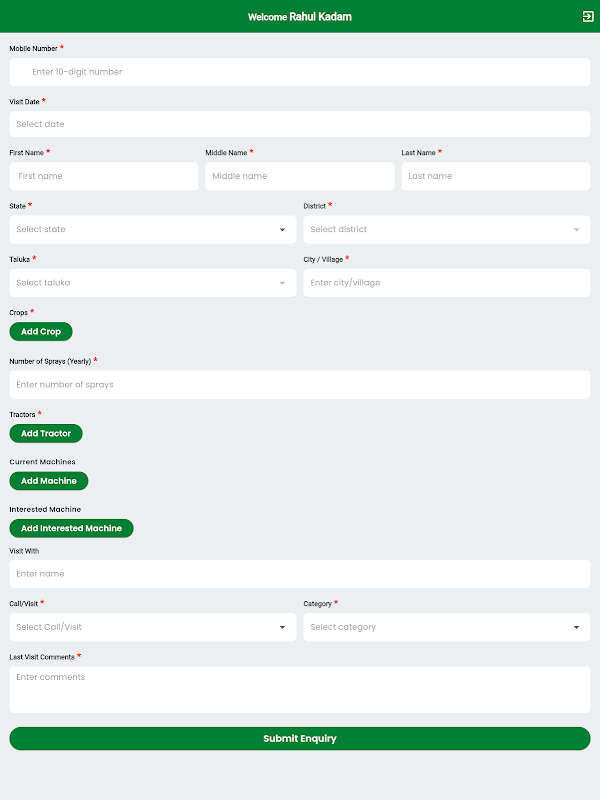Click the Number of Sprays field

point(300,385)
